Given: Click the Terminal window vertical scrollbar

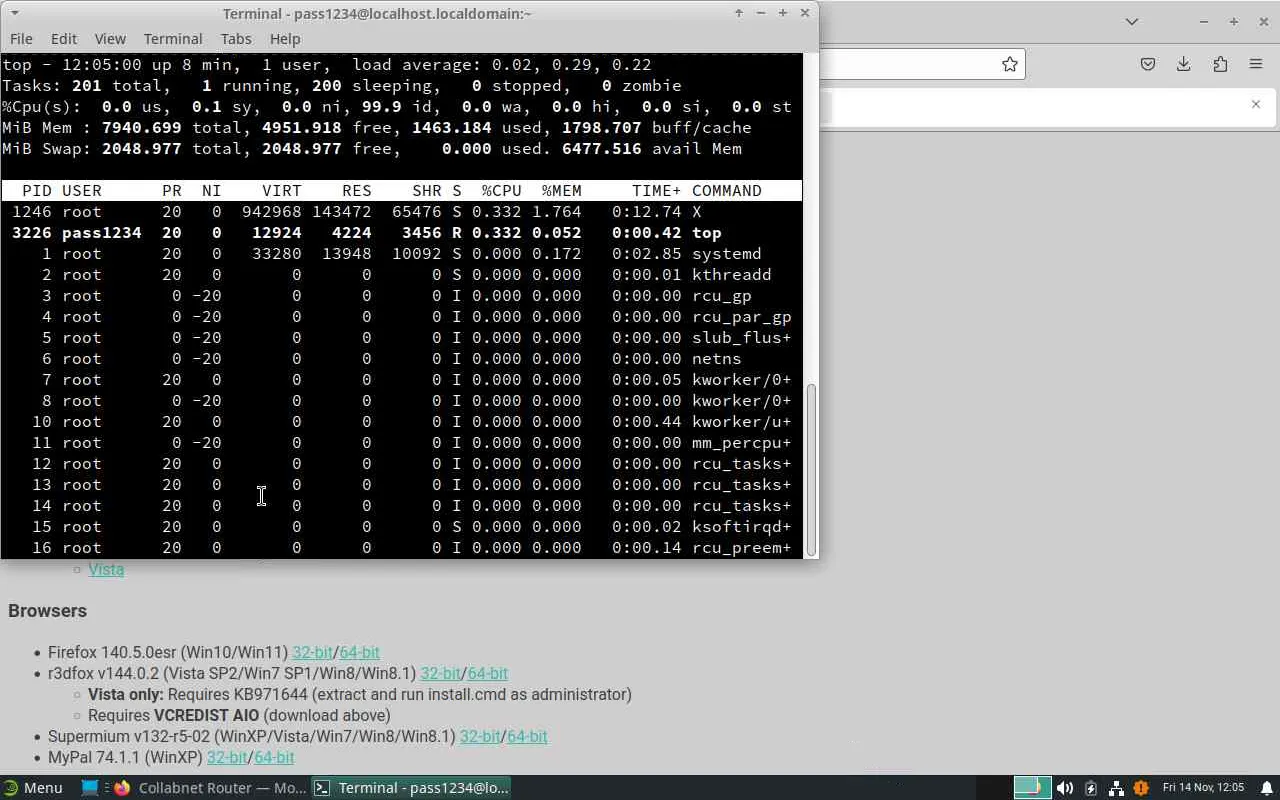Looking at the screenshot, I should point(811,468).
